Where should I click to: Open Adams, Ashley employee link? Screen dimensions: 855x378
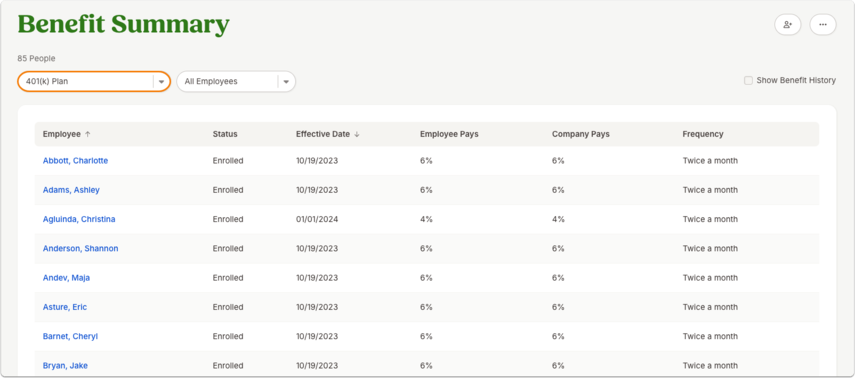point(71,190)
